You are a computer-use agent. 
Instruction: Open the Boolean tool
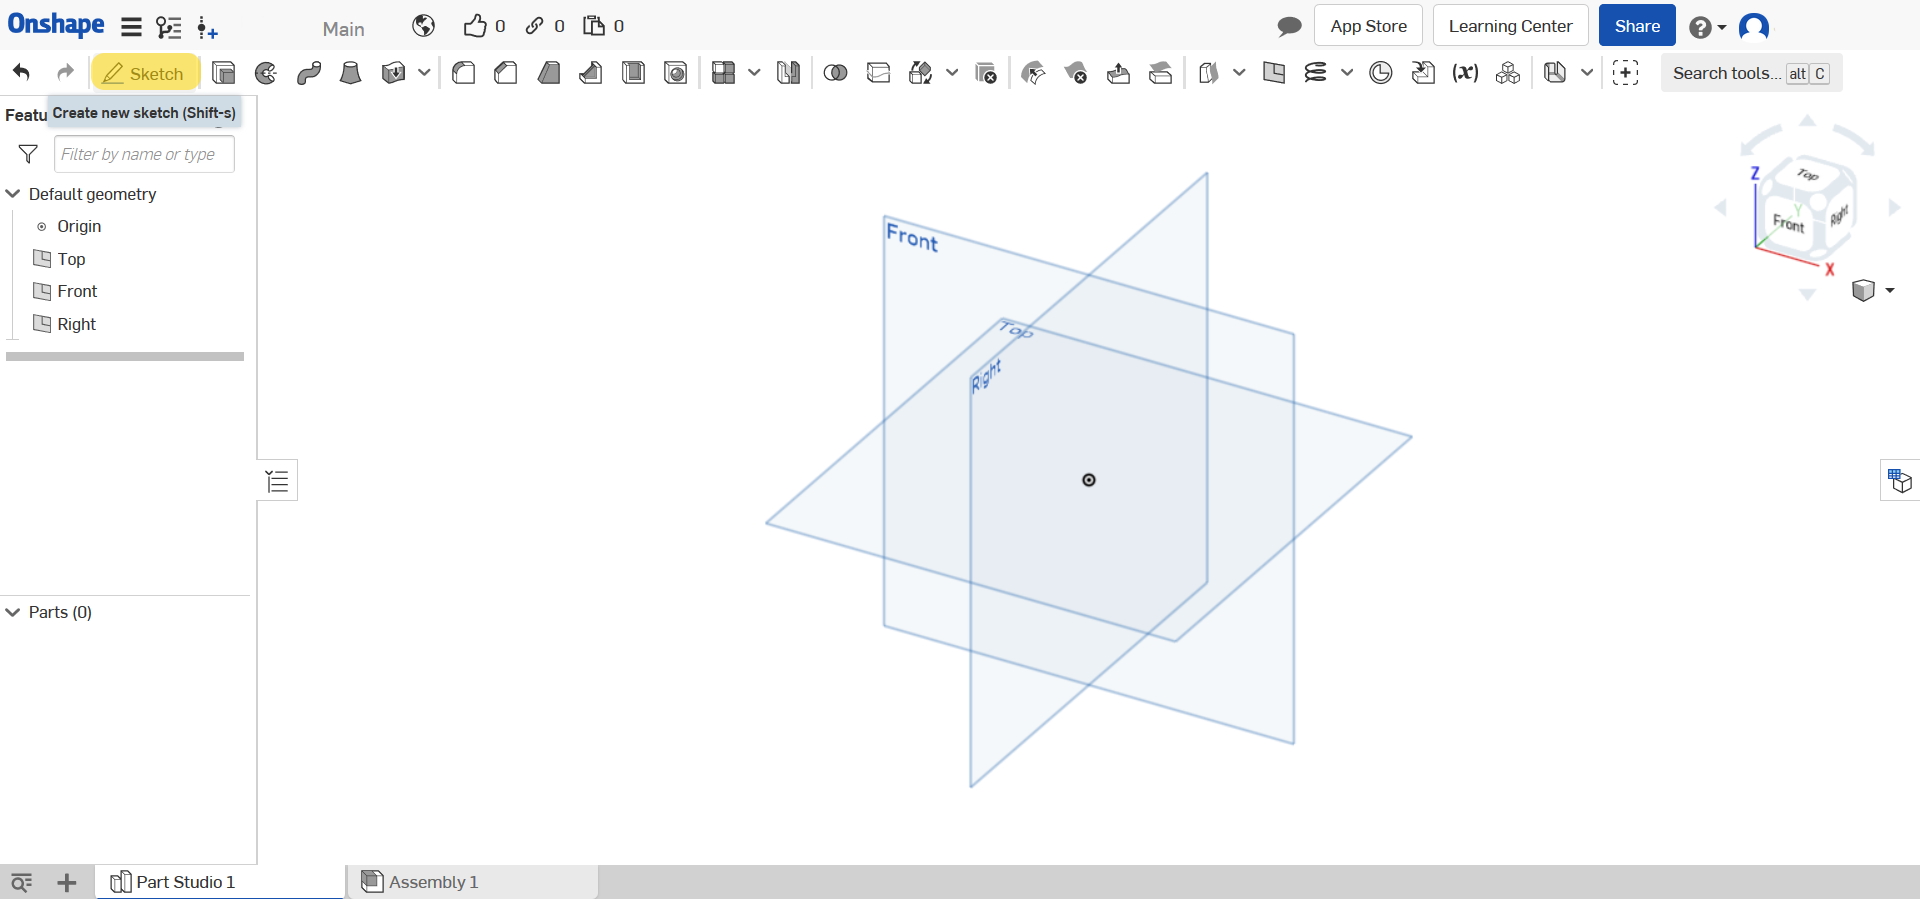[835, 73]
